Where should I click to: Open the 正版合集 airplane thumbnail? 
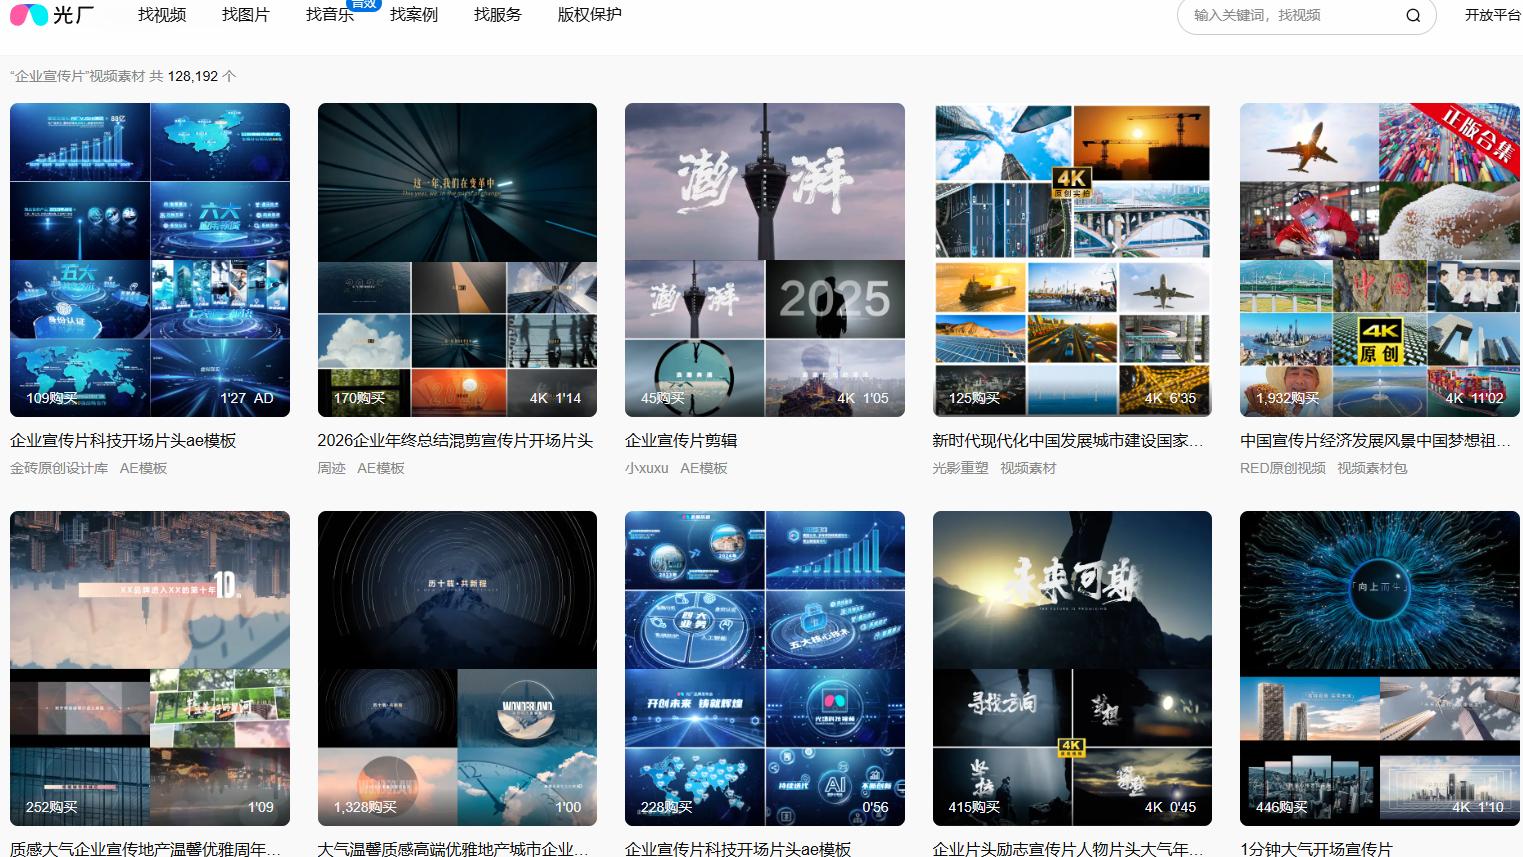(x=1380, y=260)
